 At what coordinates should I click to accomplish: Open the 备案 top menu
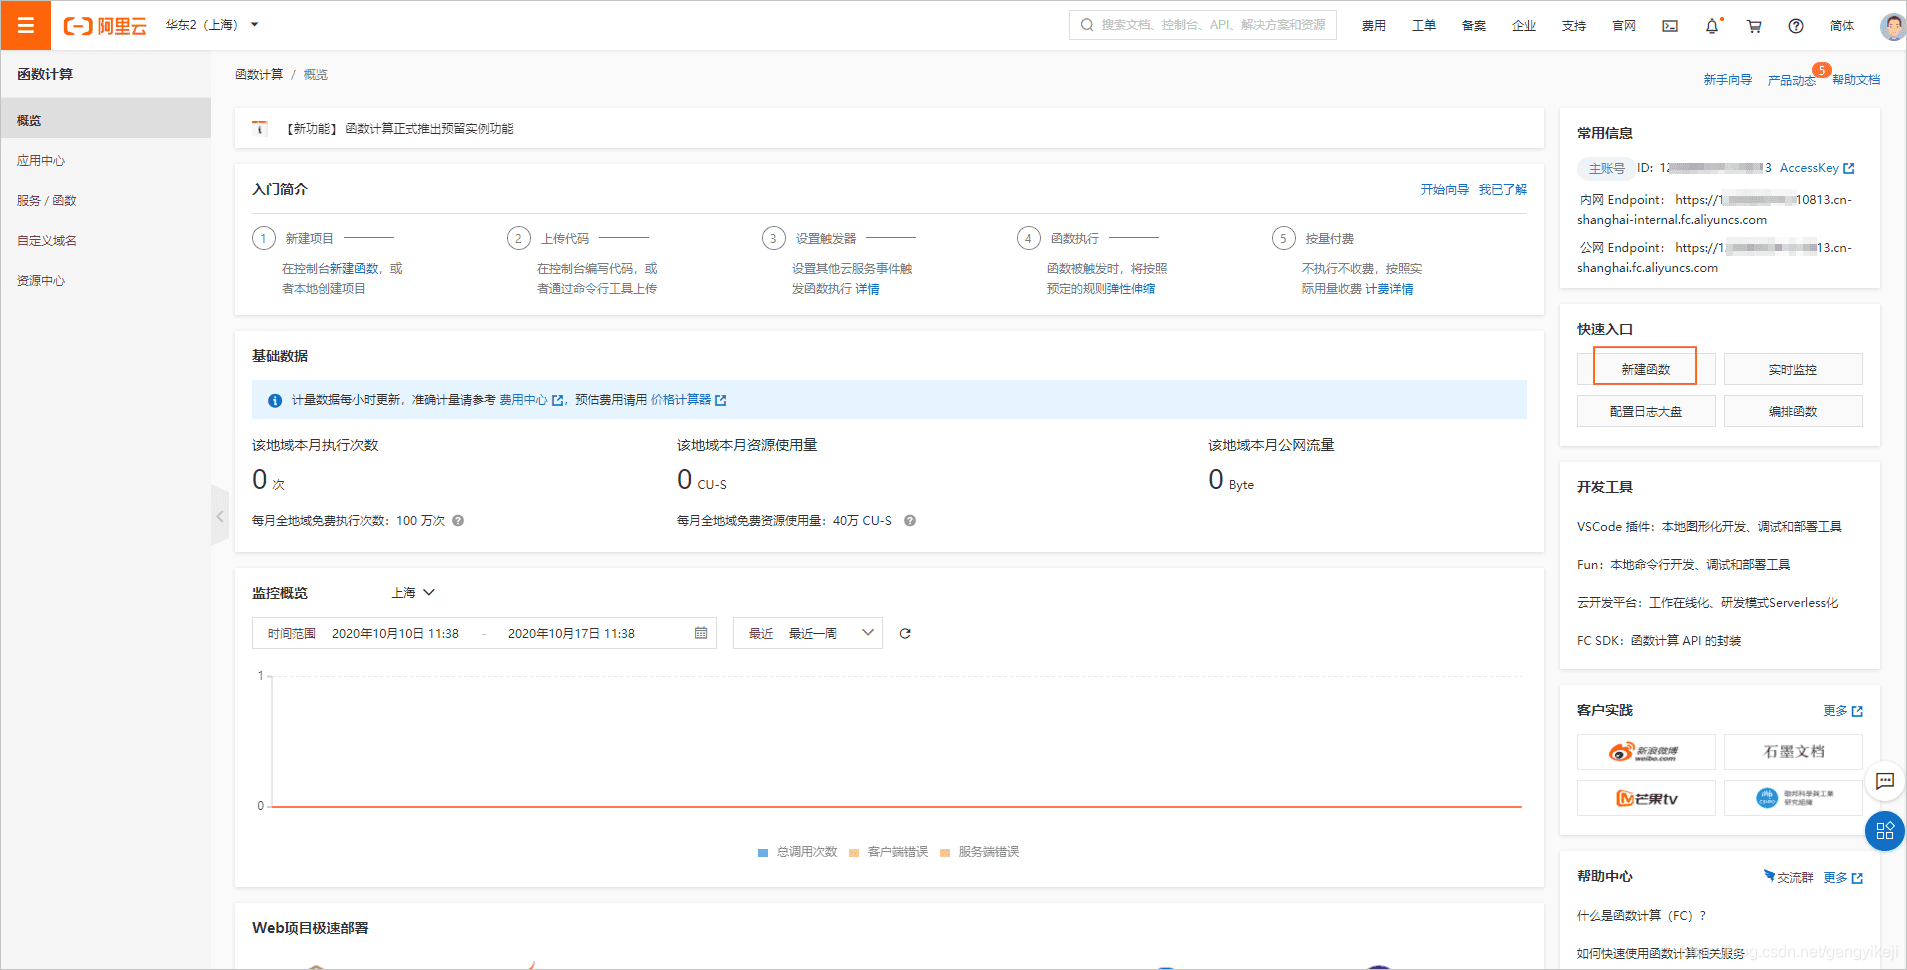(1474, 26)
